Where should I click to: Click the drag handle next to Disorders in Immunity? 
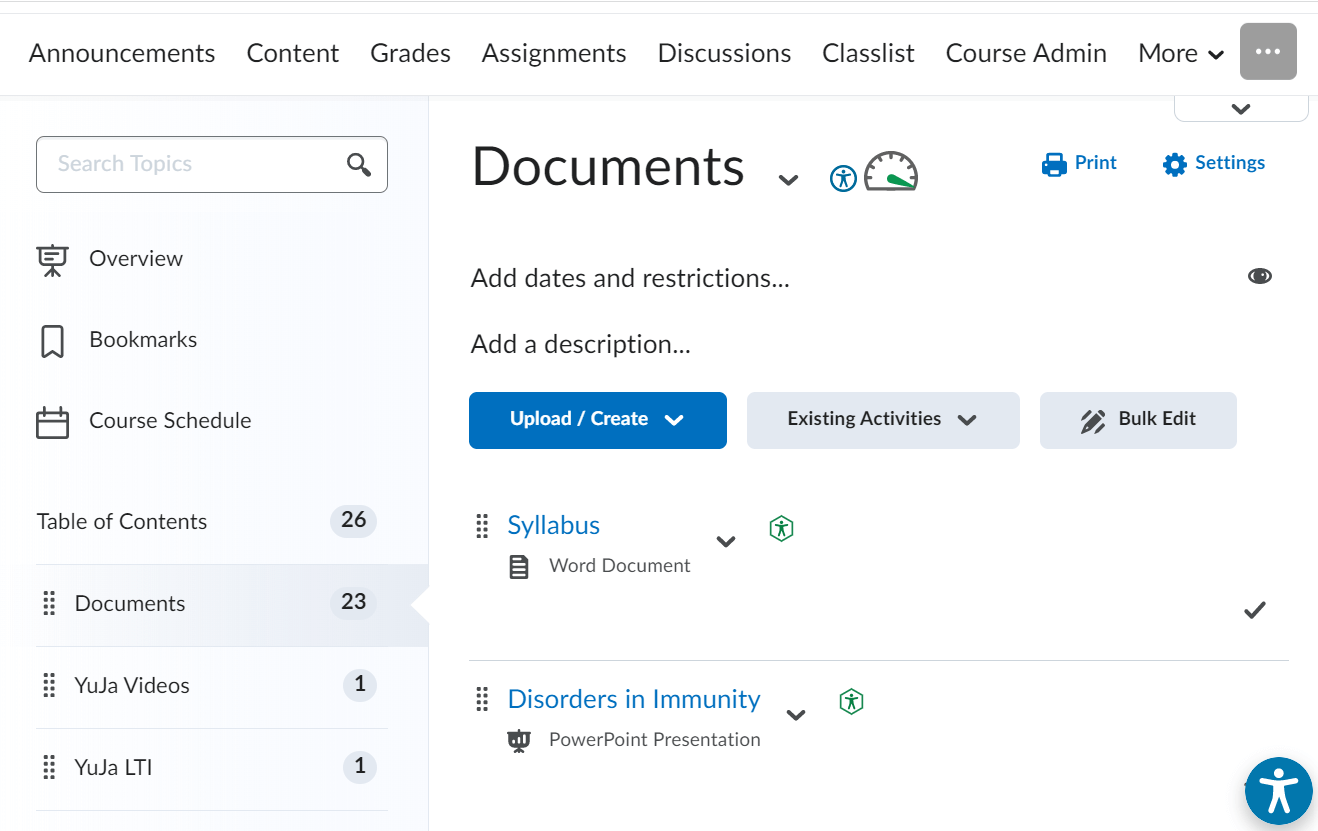click(482, 699)
